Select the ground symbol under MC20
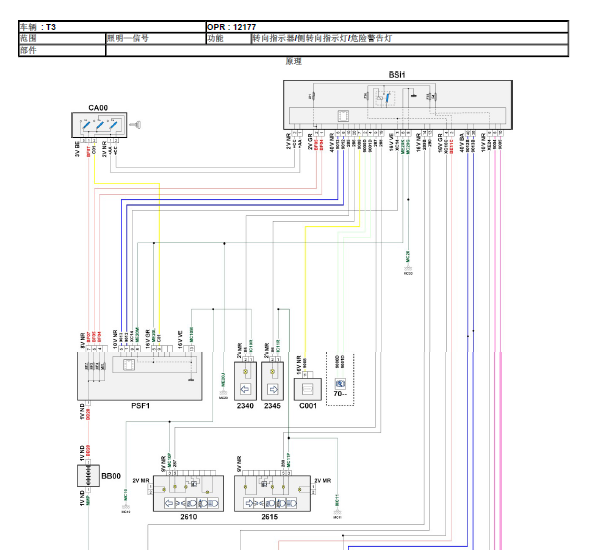This screenshot has width=596, height=550. click(x=408, y=269)
